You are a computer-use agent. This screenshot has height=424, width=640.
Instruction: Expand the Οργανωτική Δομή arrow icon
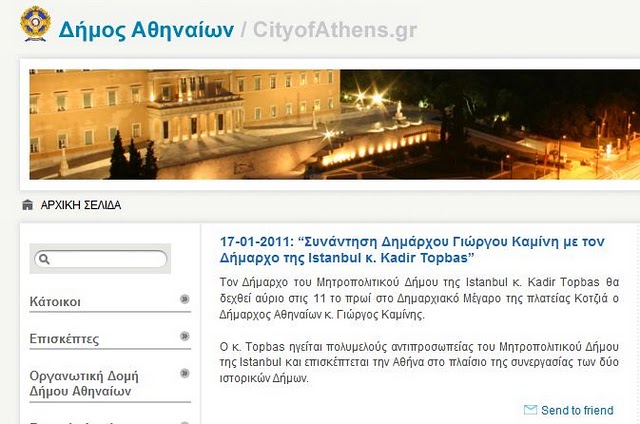(185, 373)
